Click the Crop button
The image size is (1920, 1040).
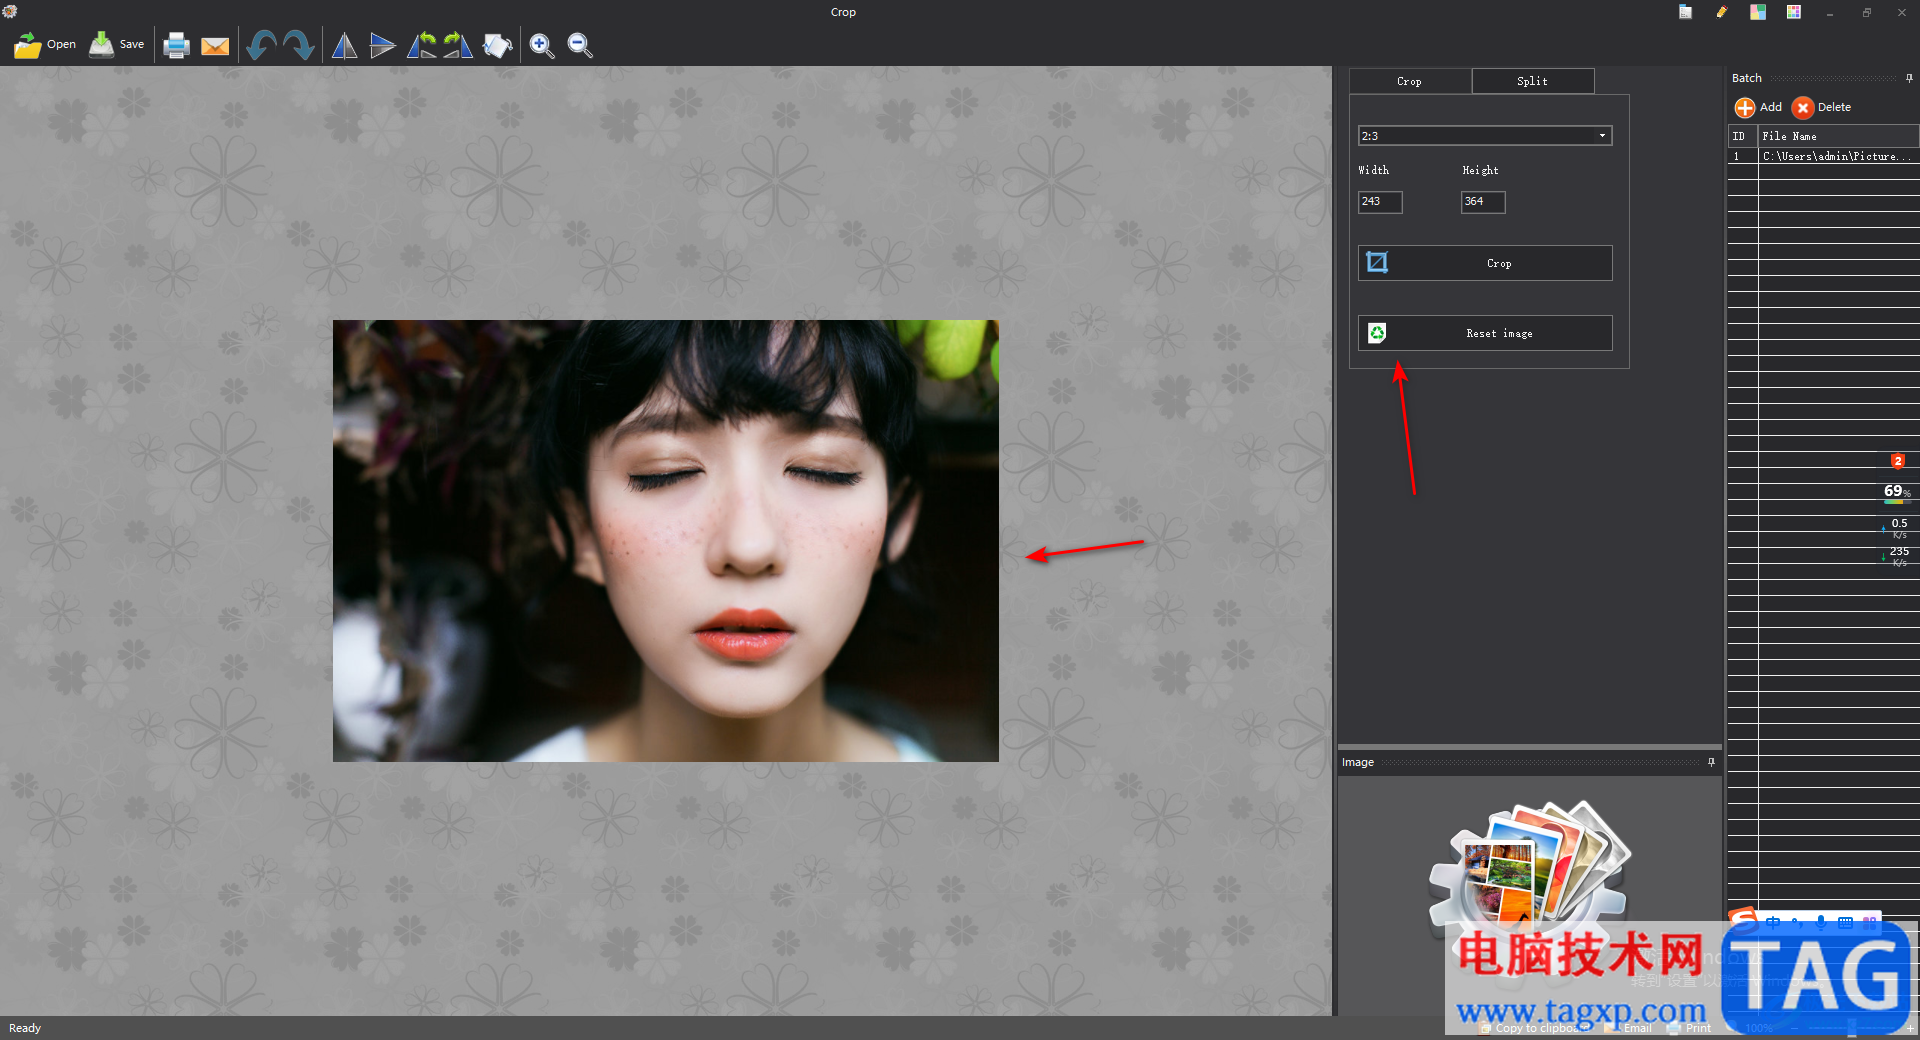coord(1485,263)
